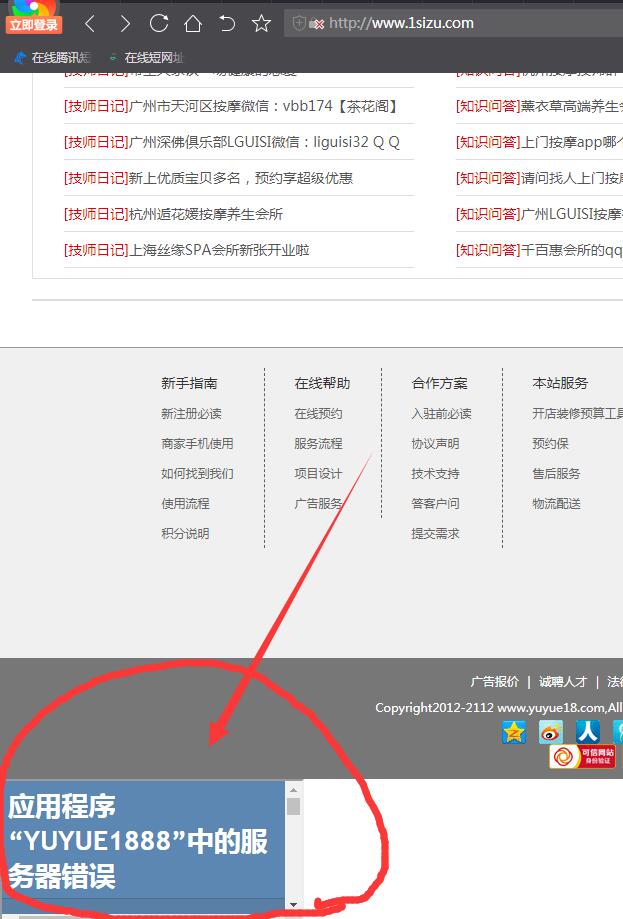This screenshot has width=623, height=919.
Task: Click footer link 使用流程
Action: [x=185, y=503]
